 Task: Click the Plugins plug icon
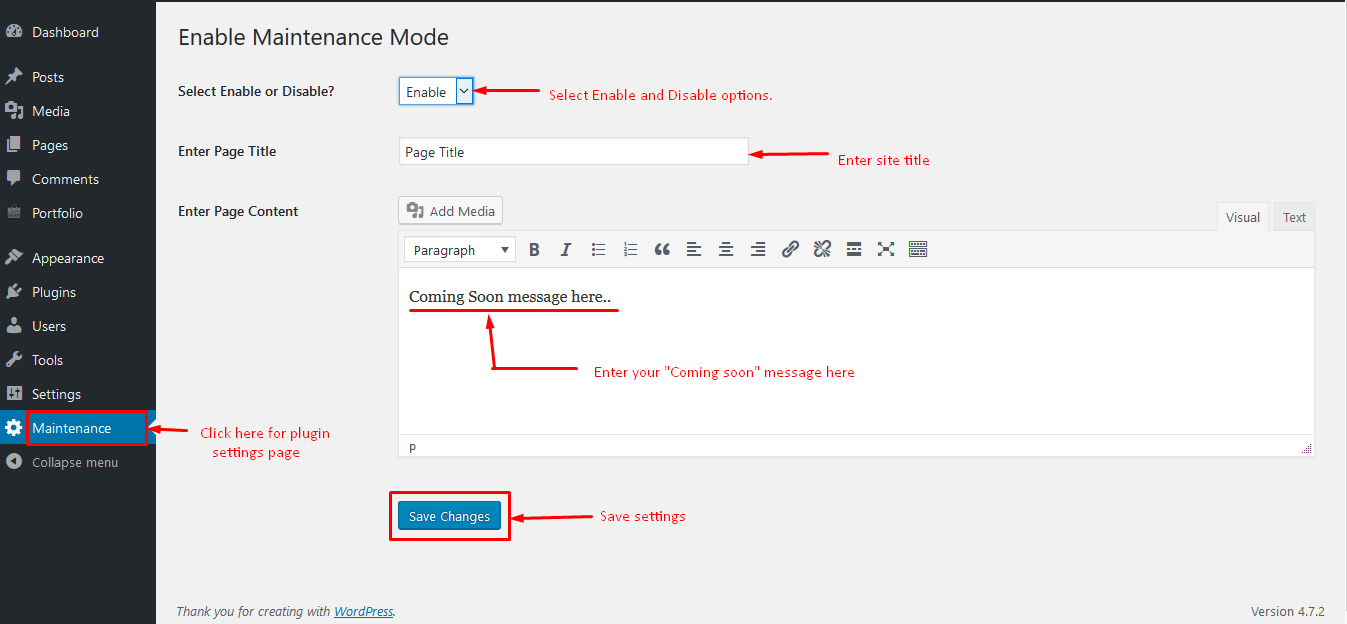pyautogui.click(x=14, y=292)
